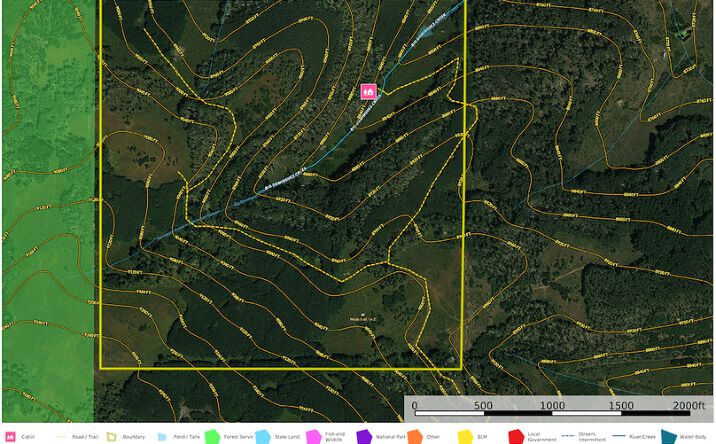Click the 'Forest Service' legend label
Screen dimensions: 716x444
pyautogui.click(x=238, y=437)
